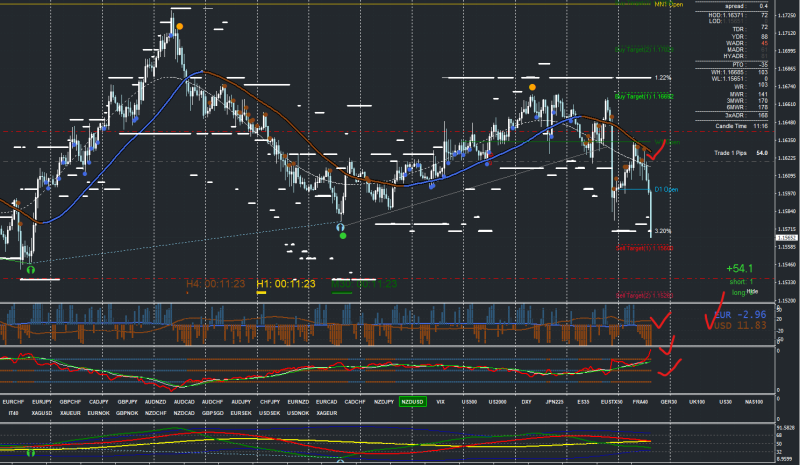This screenshot has width=800, height=465.
Task: Select the Buy Target(1) 1.16692 label
Action: [x=644, y=96]
